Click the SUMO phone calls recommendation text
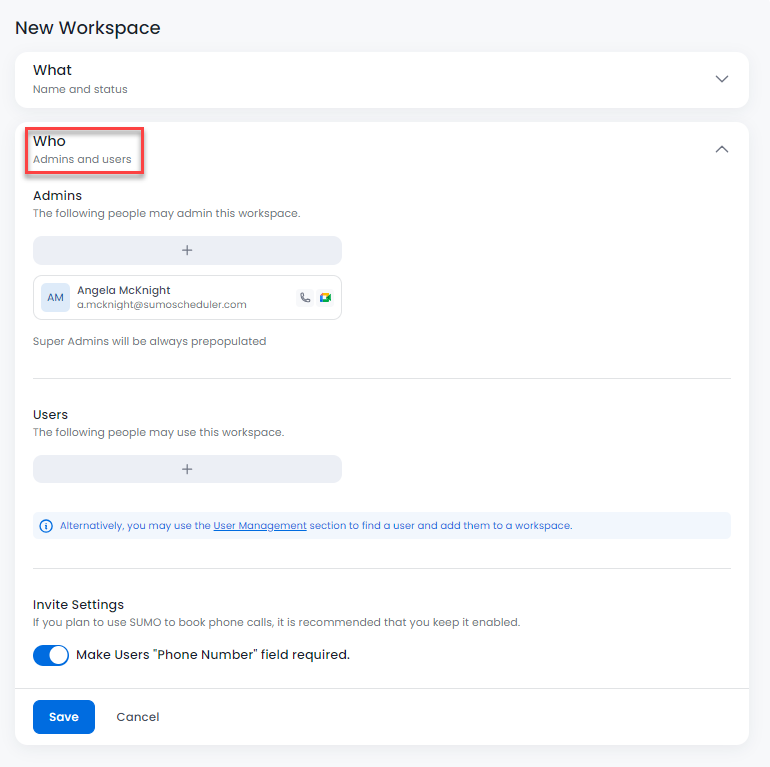The image size is (770, 767). [x=276, y=622]
